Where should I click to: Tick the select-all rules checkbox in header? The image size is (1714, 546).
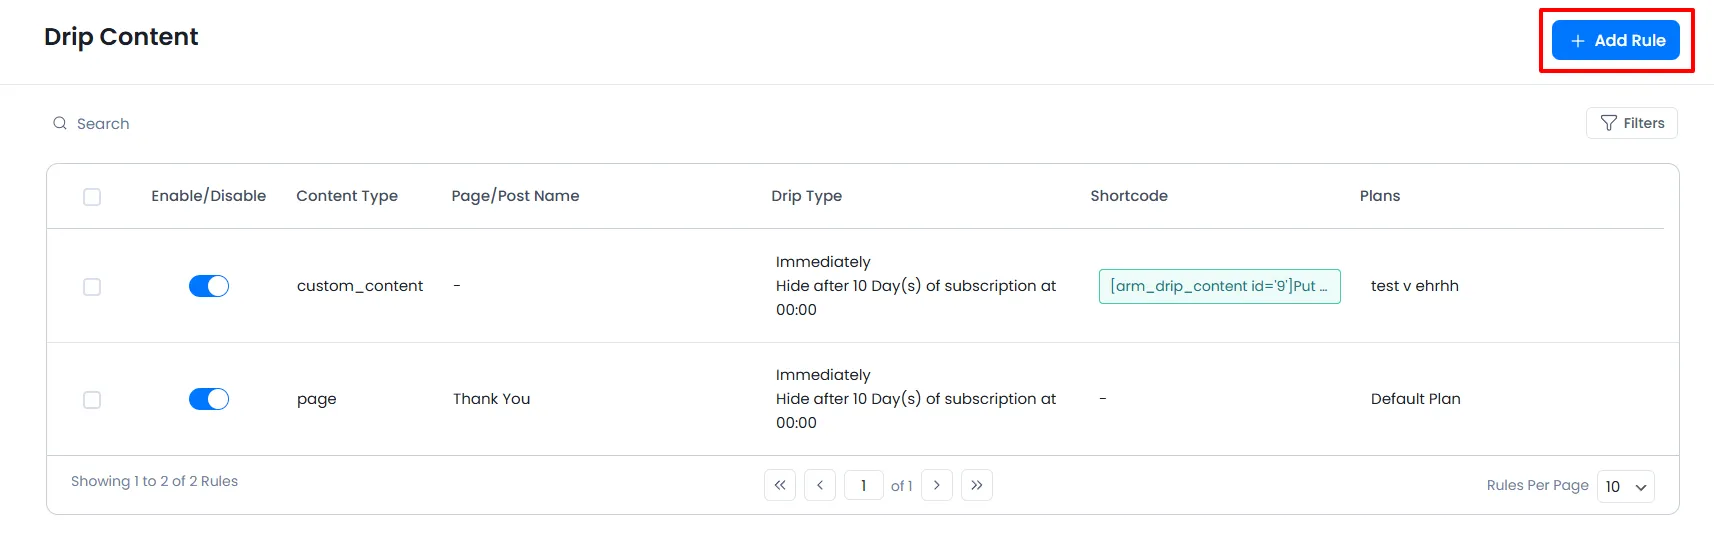click(92, 197)
